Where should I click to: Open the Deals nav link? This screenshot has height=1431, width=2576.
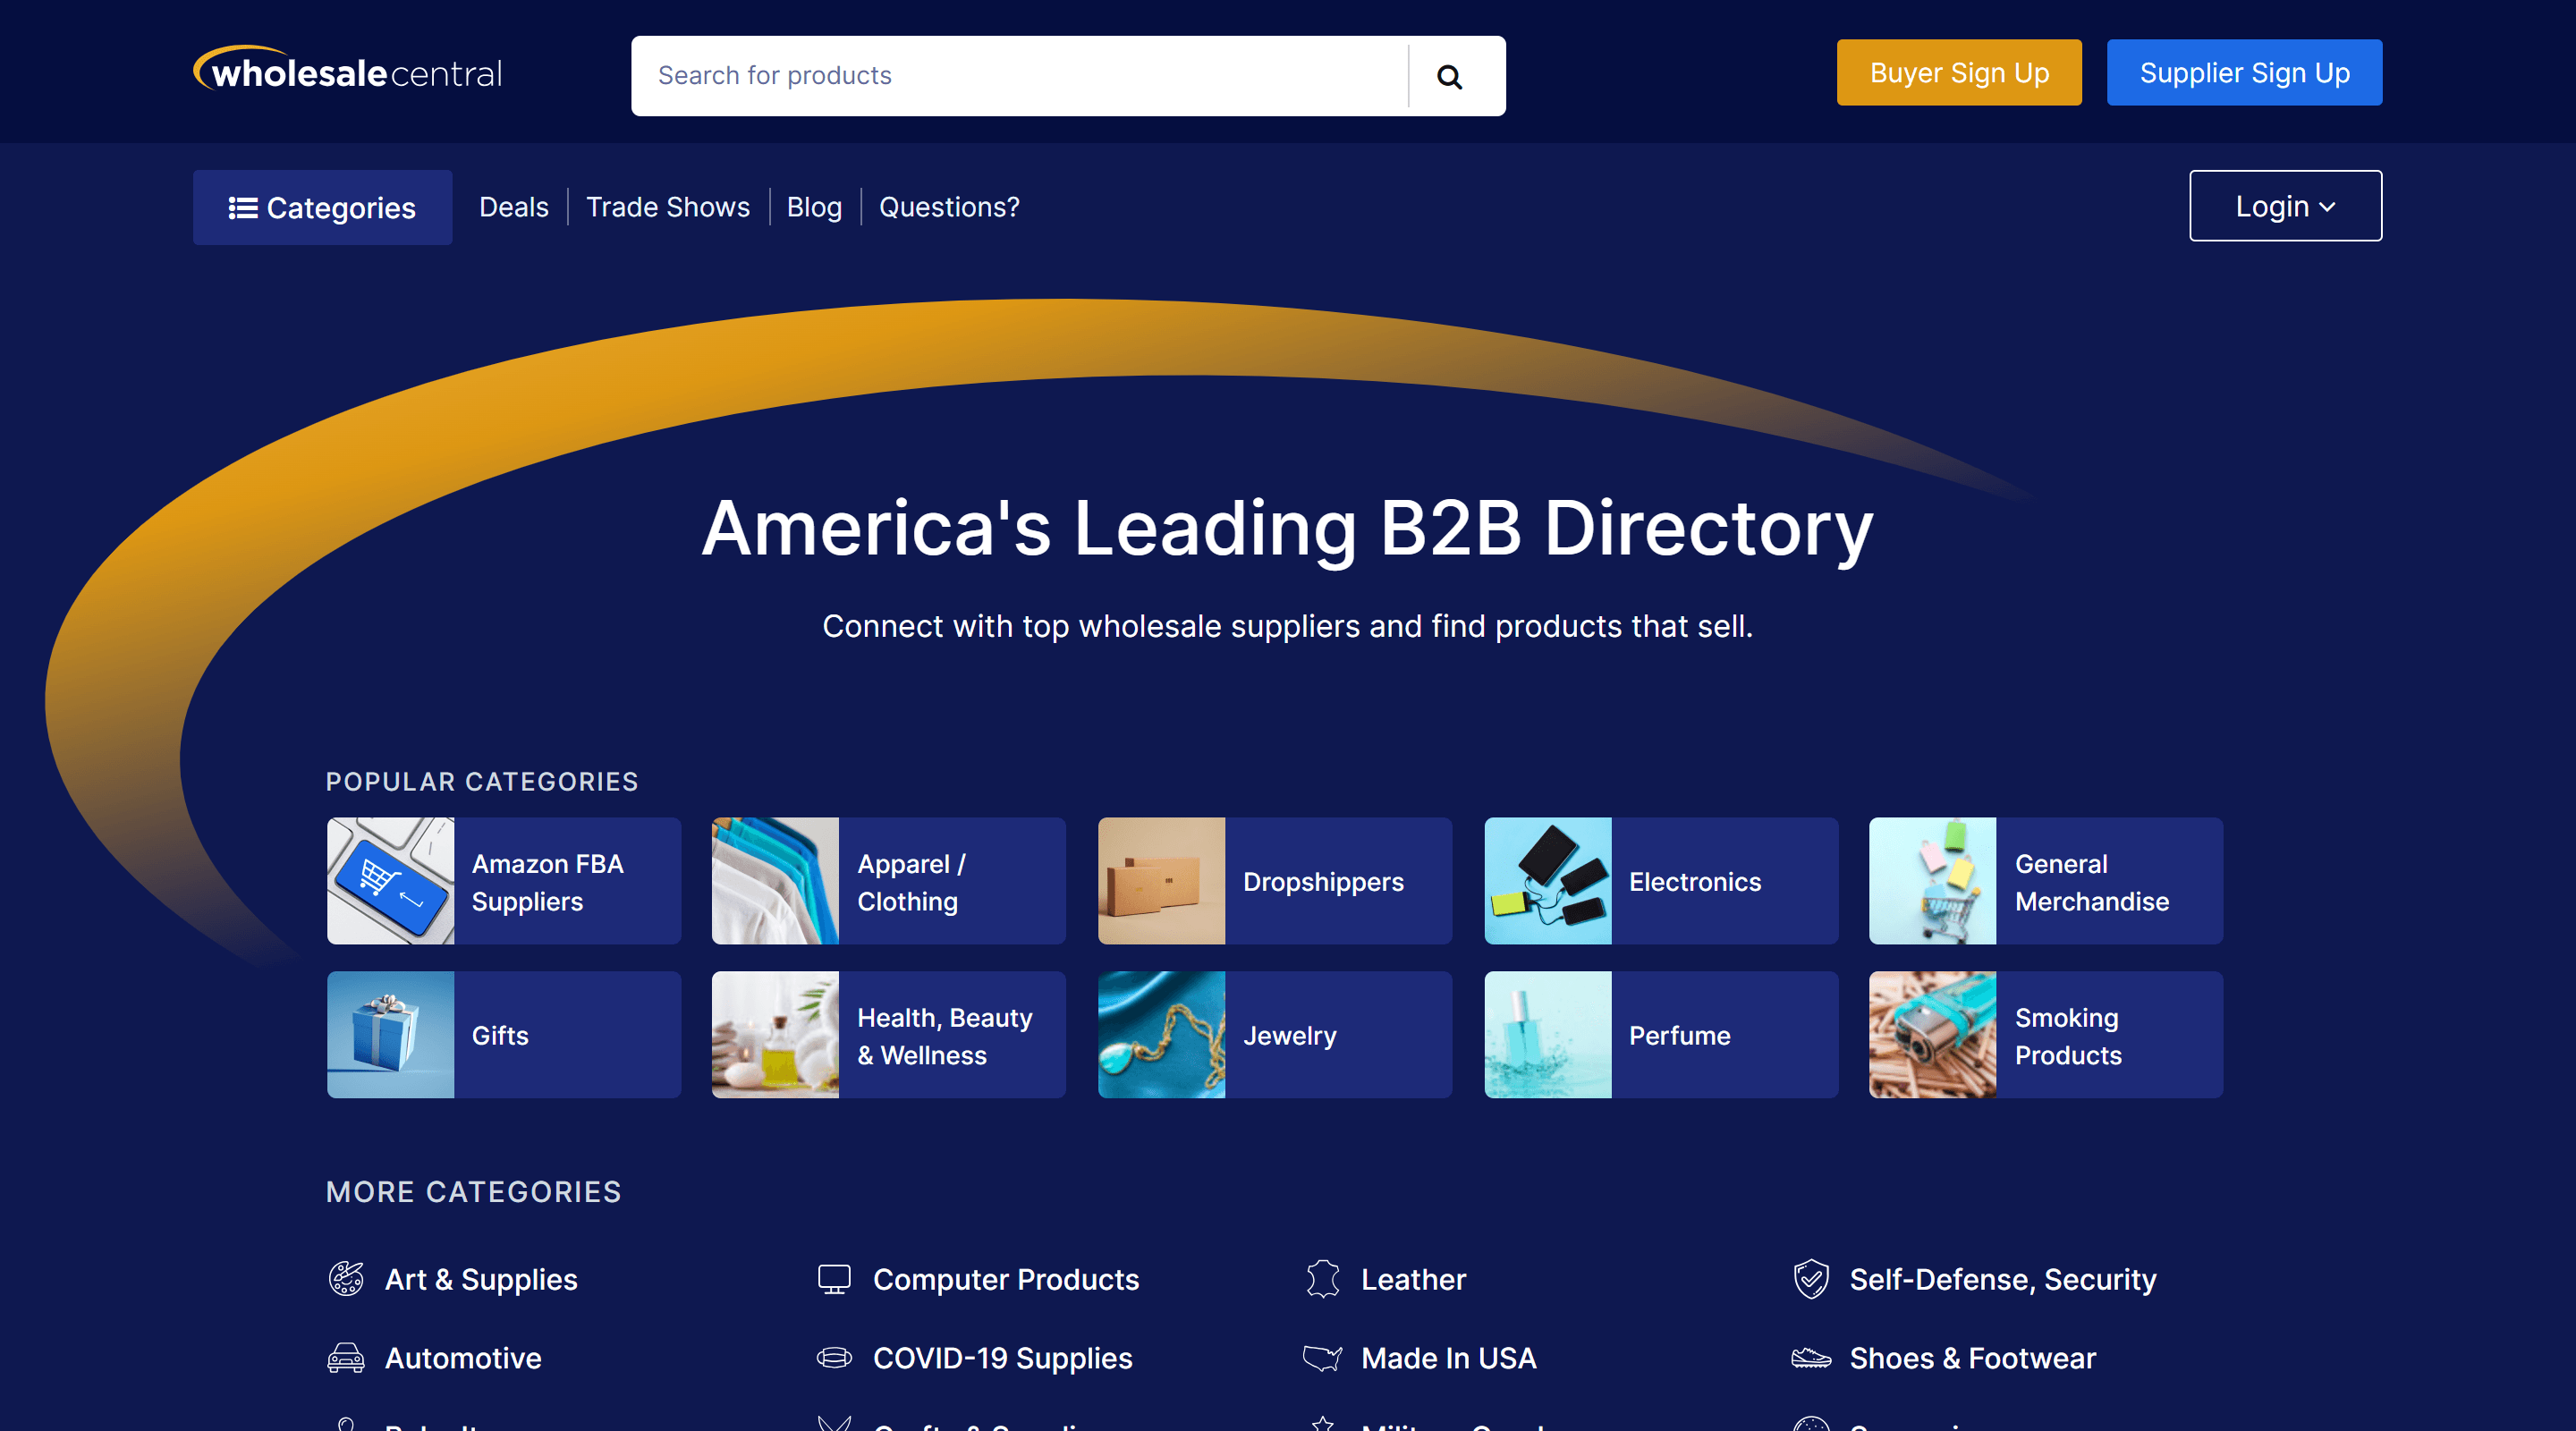(513, 207)
